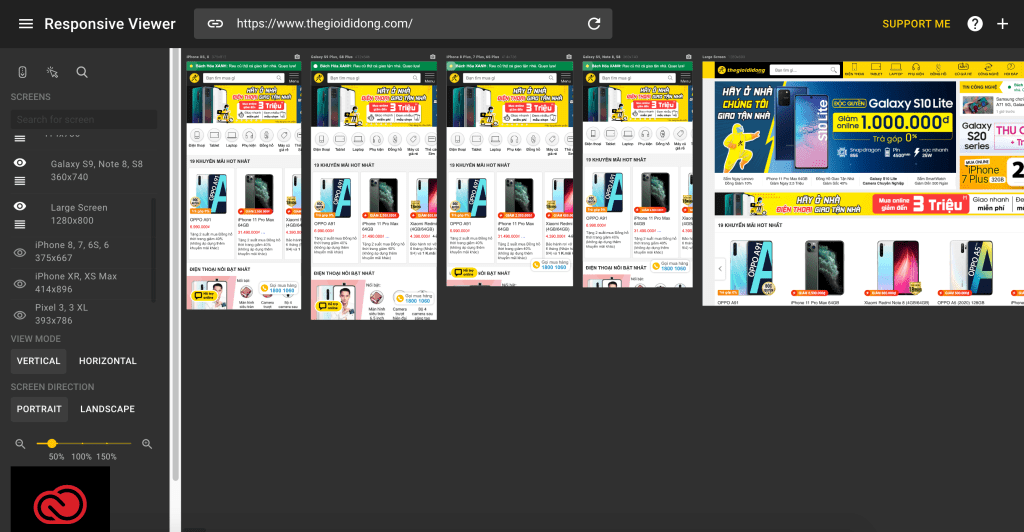Click the SUPPORT ME link

(916, 24)
